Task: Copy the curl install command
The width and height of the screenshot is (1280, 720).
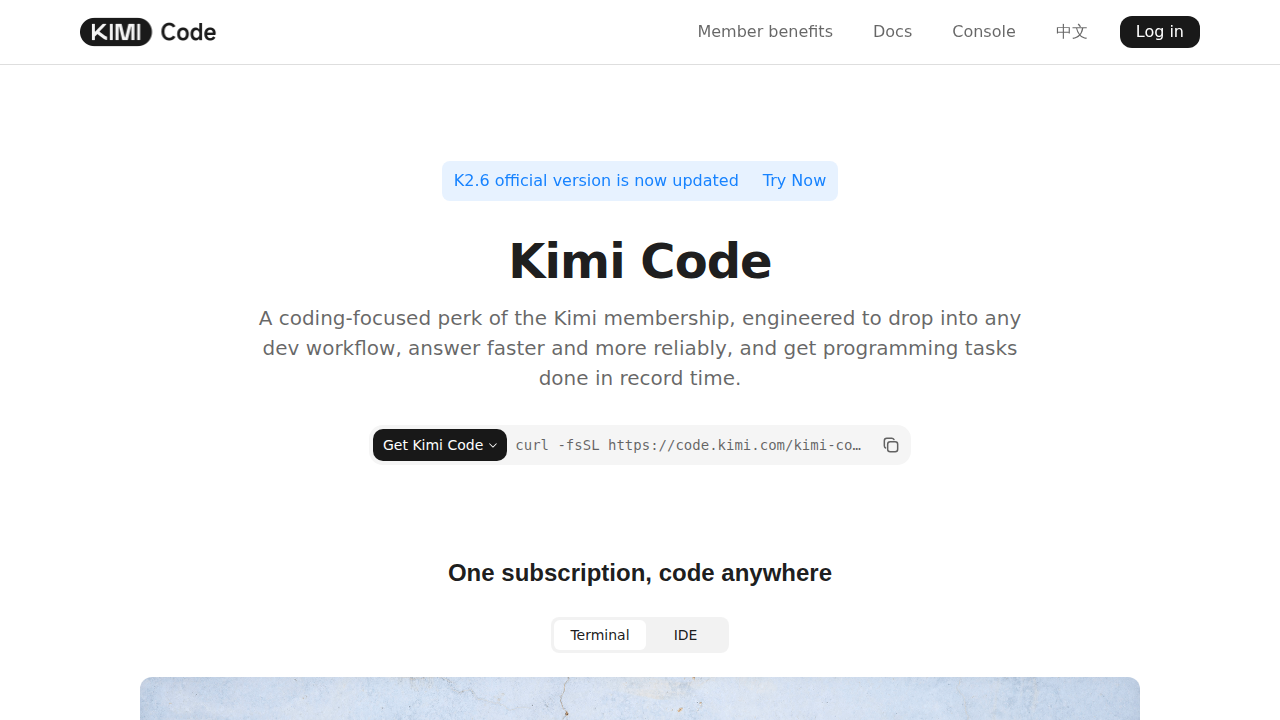Action: tap(891, 445)
